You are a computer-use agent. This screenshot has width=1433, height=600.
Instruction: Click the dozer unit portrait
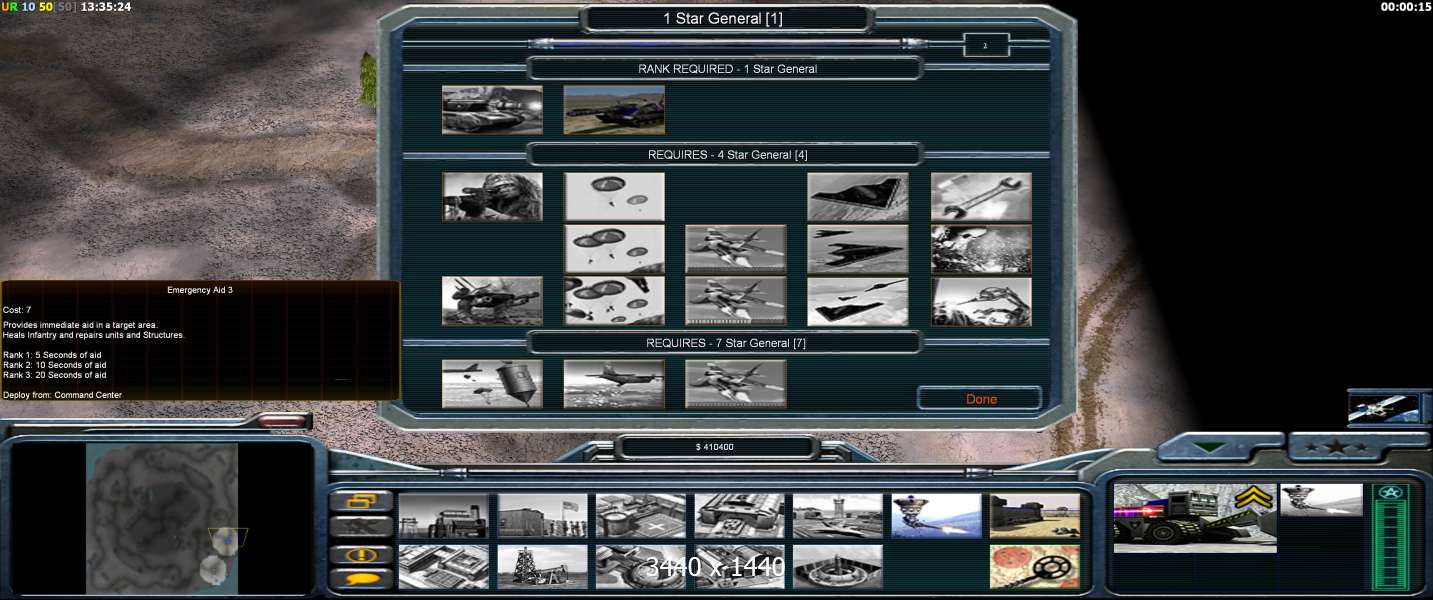(1194, 516)
